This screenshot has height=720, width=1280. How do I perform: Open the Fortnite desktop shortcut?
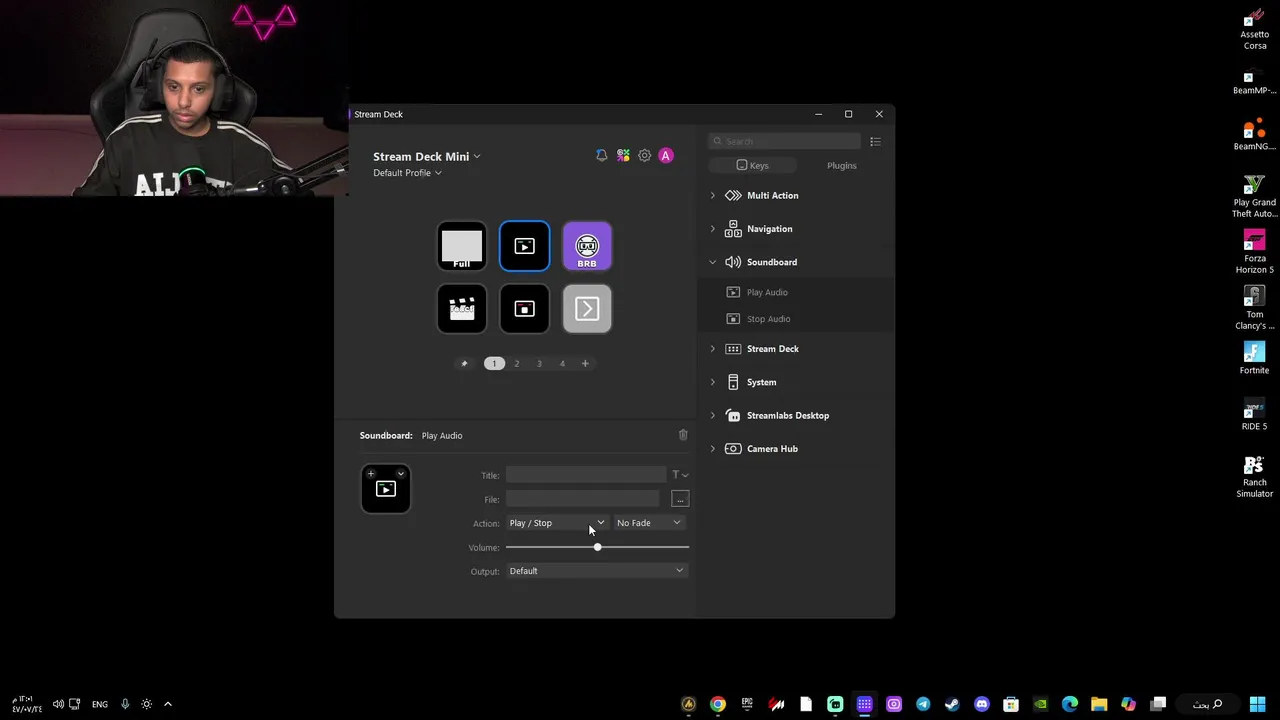[x=1254, y=358]
